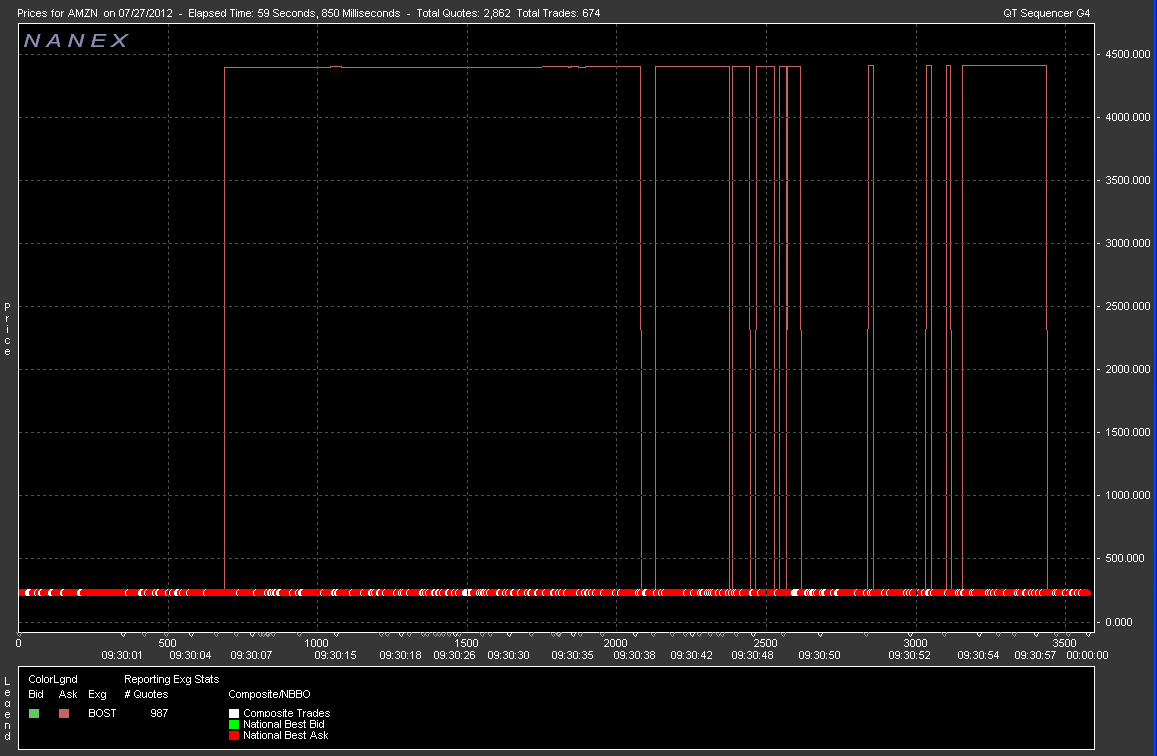
Task: Click the 'Total Quotes: 2,862' text
Action: point(463,13)
